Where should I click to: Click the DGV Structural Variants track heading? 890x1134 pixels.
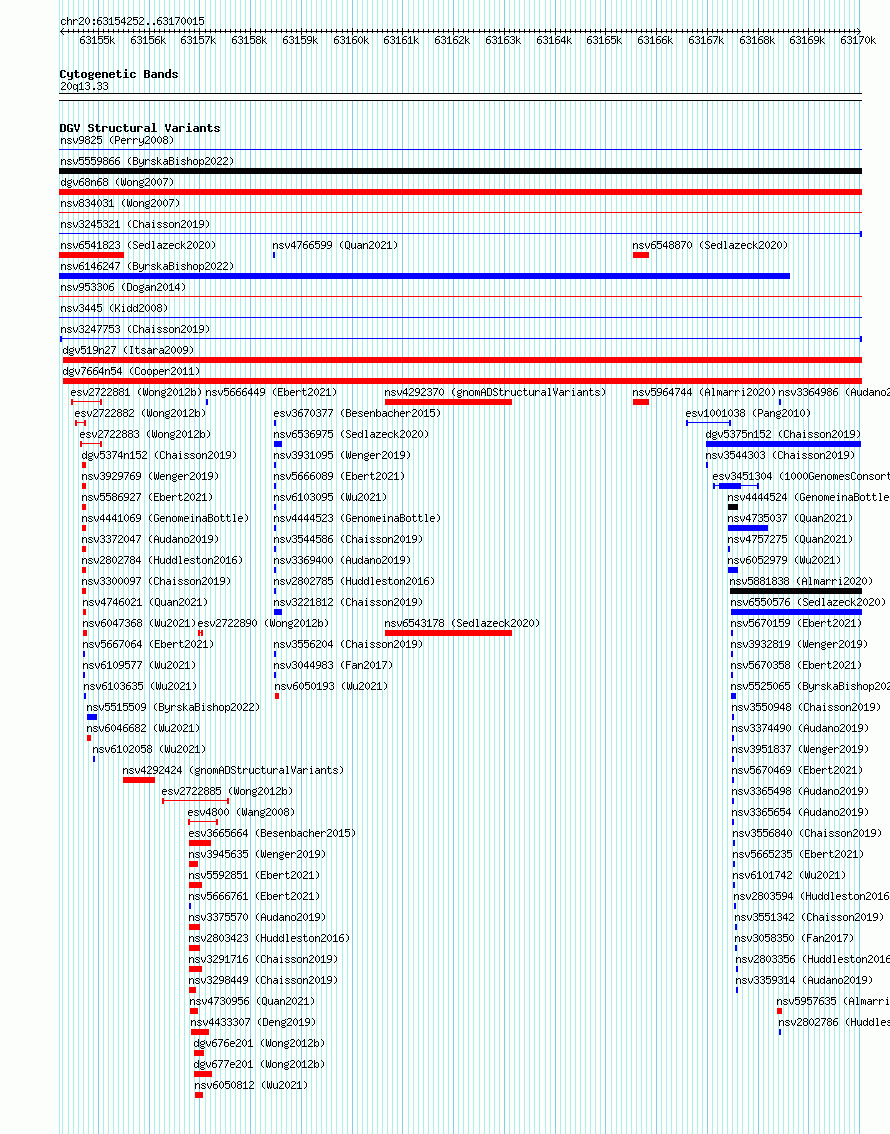point(140,128)
